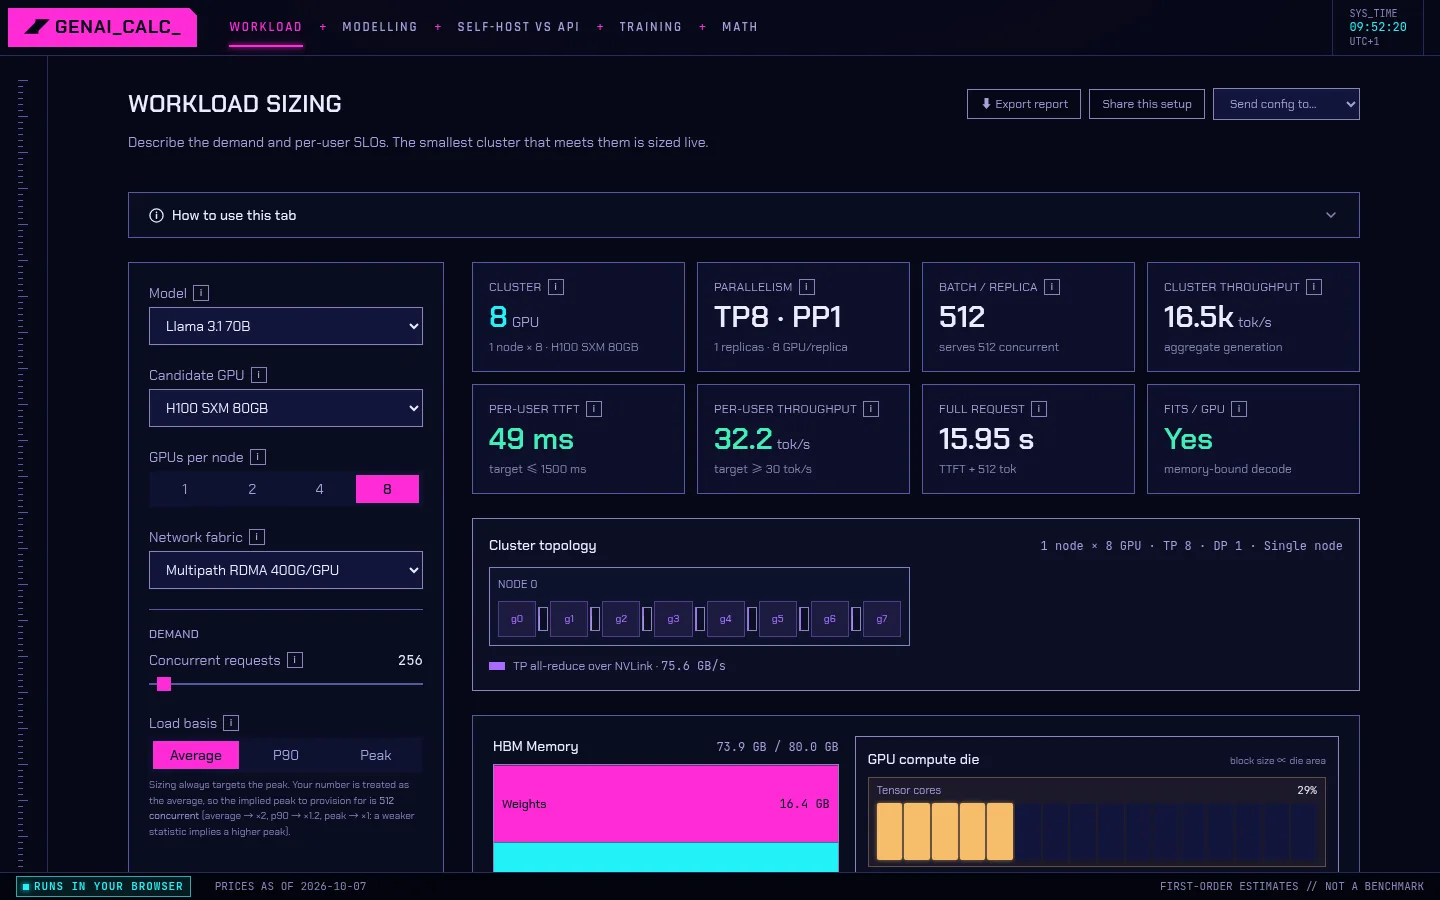
Task: Click the Weights block in HBM Memory bar
Action: (666, 804)
